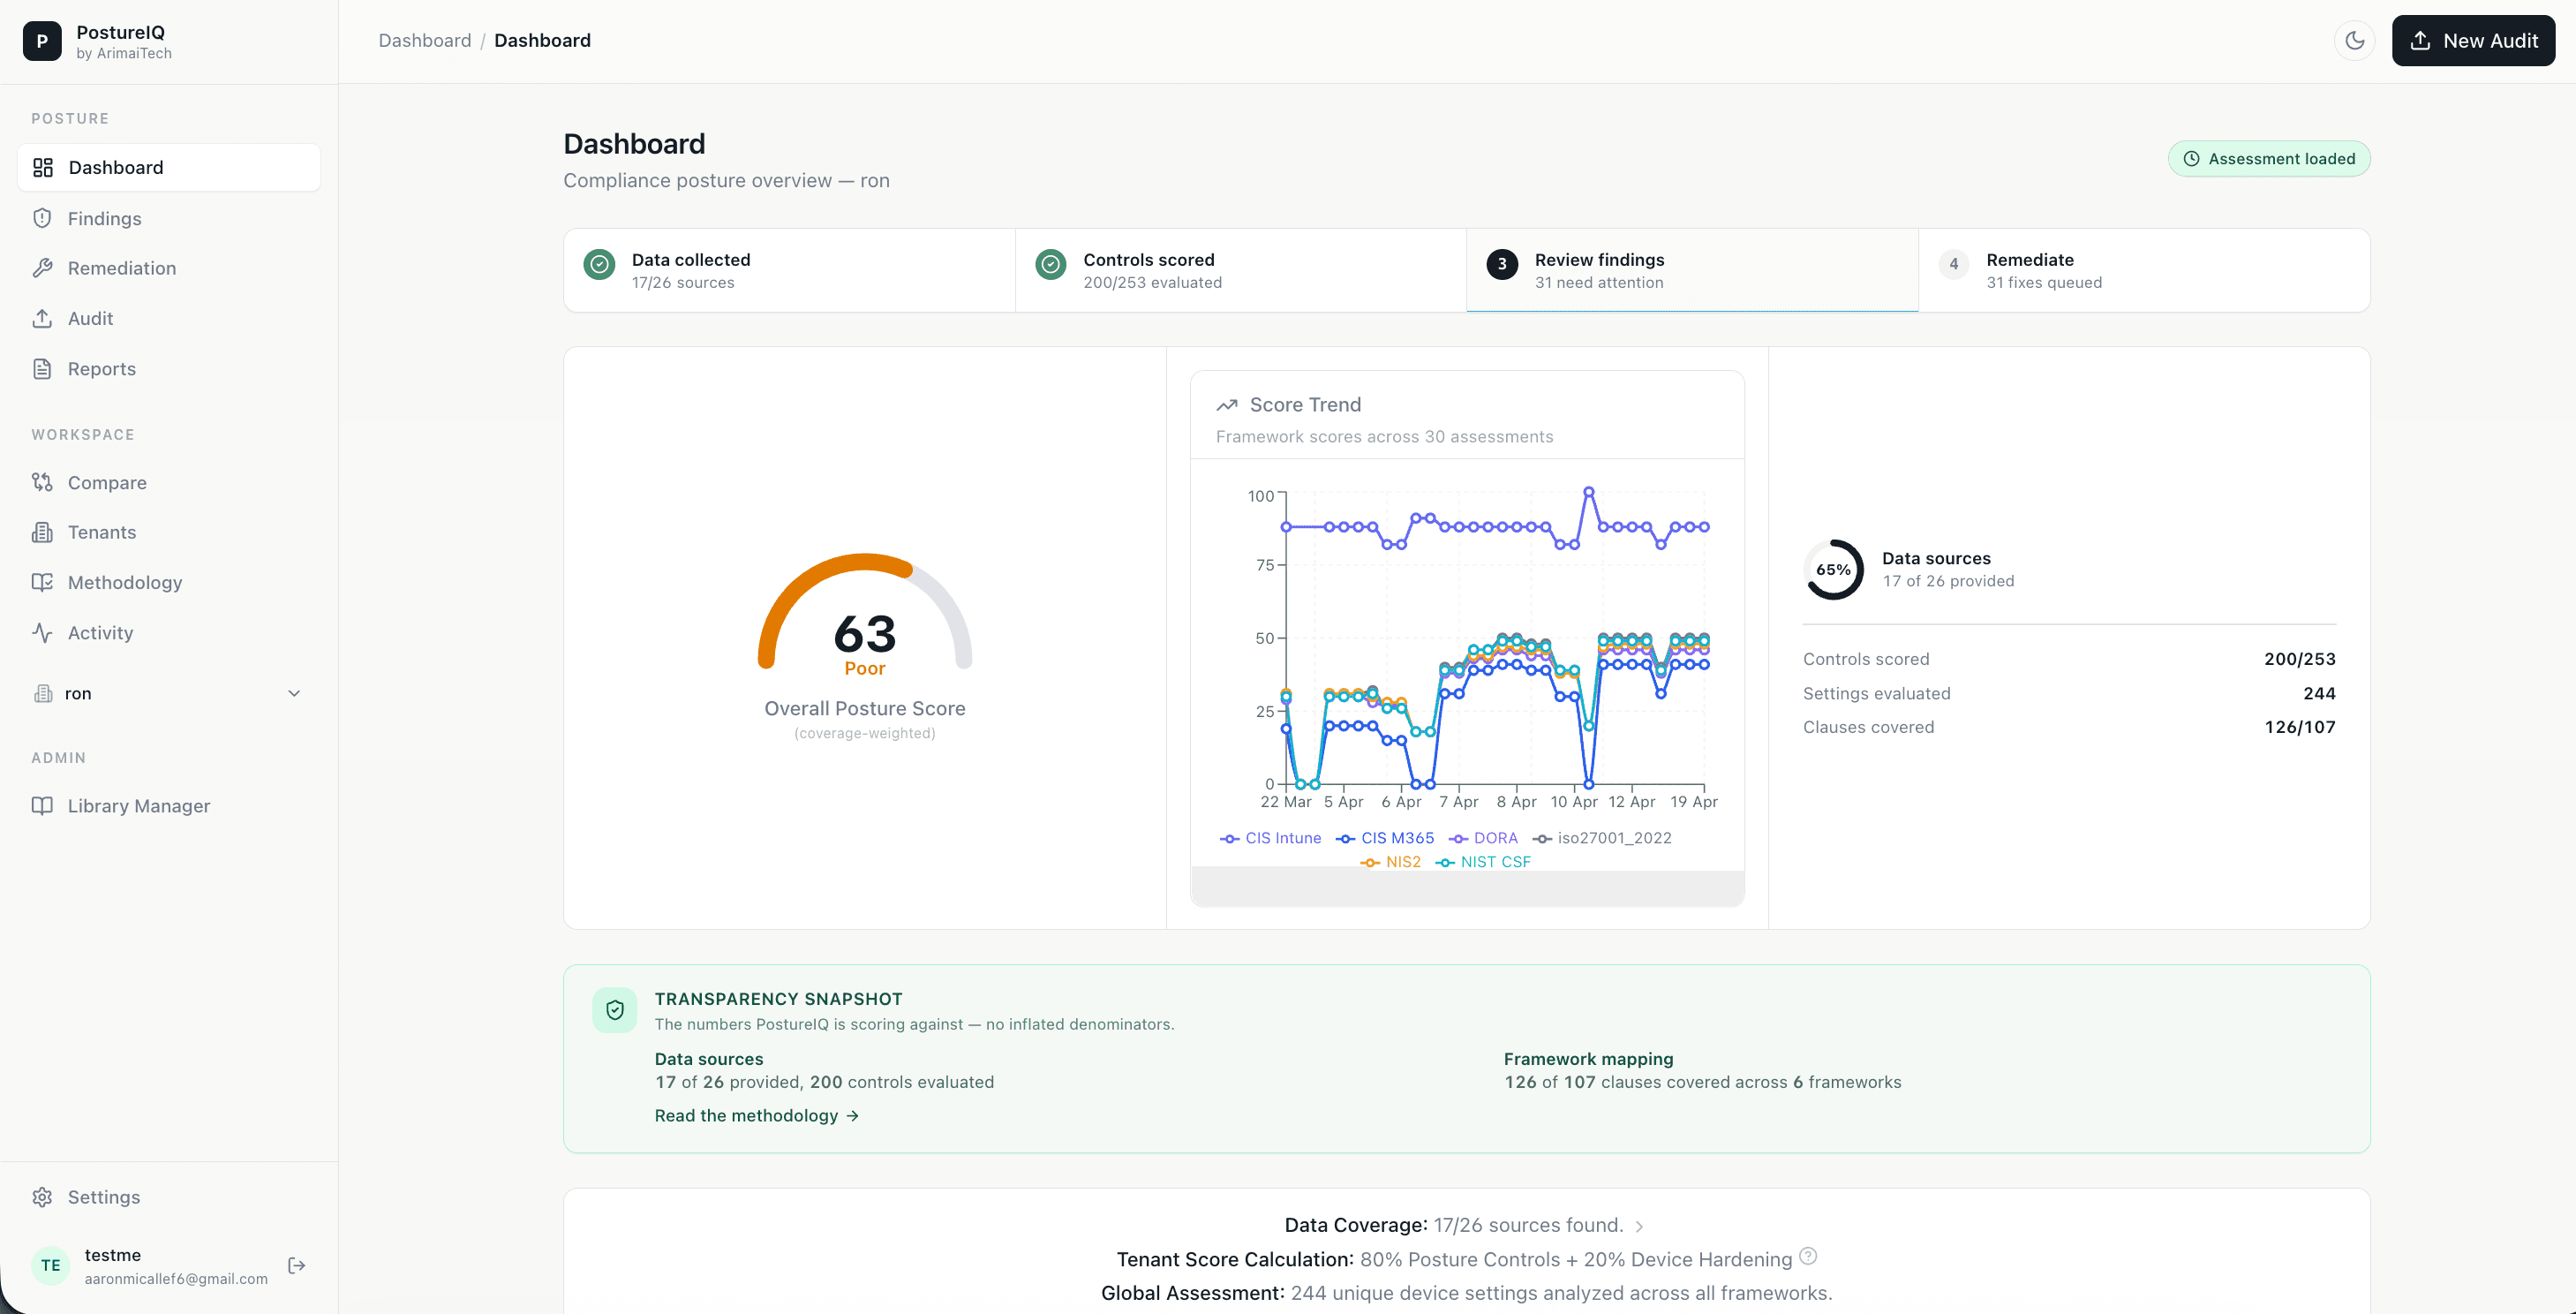Click the Assessment loaded status badge
Viewport: 2576px width, 1314px height.
pyautogui.click(x=2269, y=159)
